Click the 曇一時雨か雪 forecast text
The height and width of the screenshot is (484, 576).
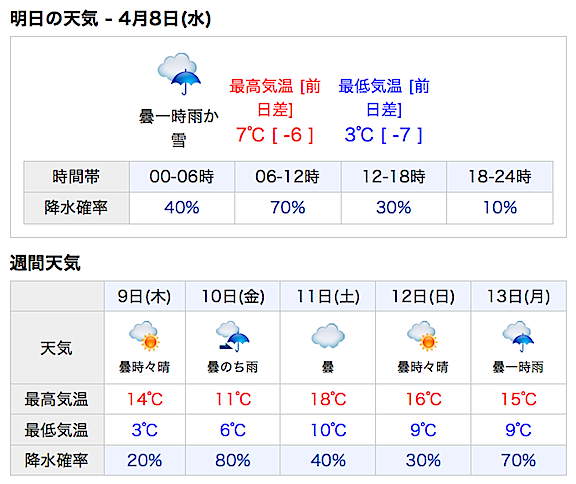click(179, 128)
